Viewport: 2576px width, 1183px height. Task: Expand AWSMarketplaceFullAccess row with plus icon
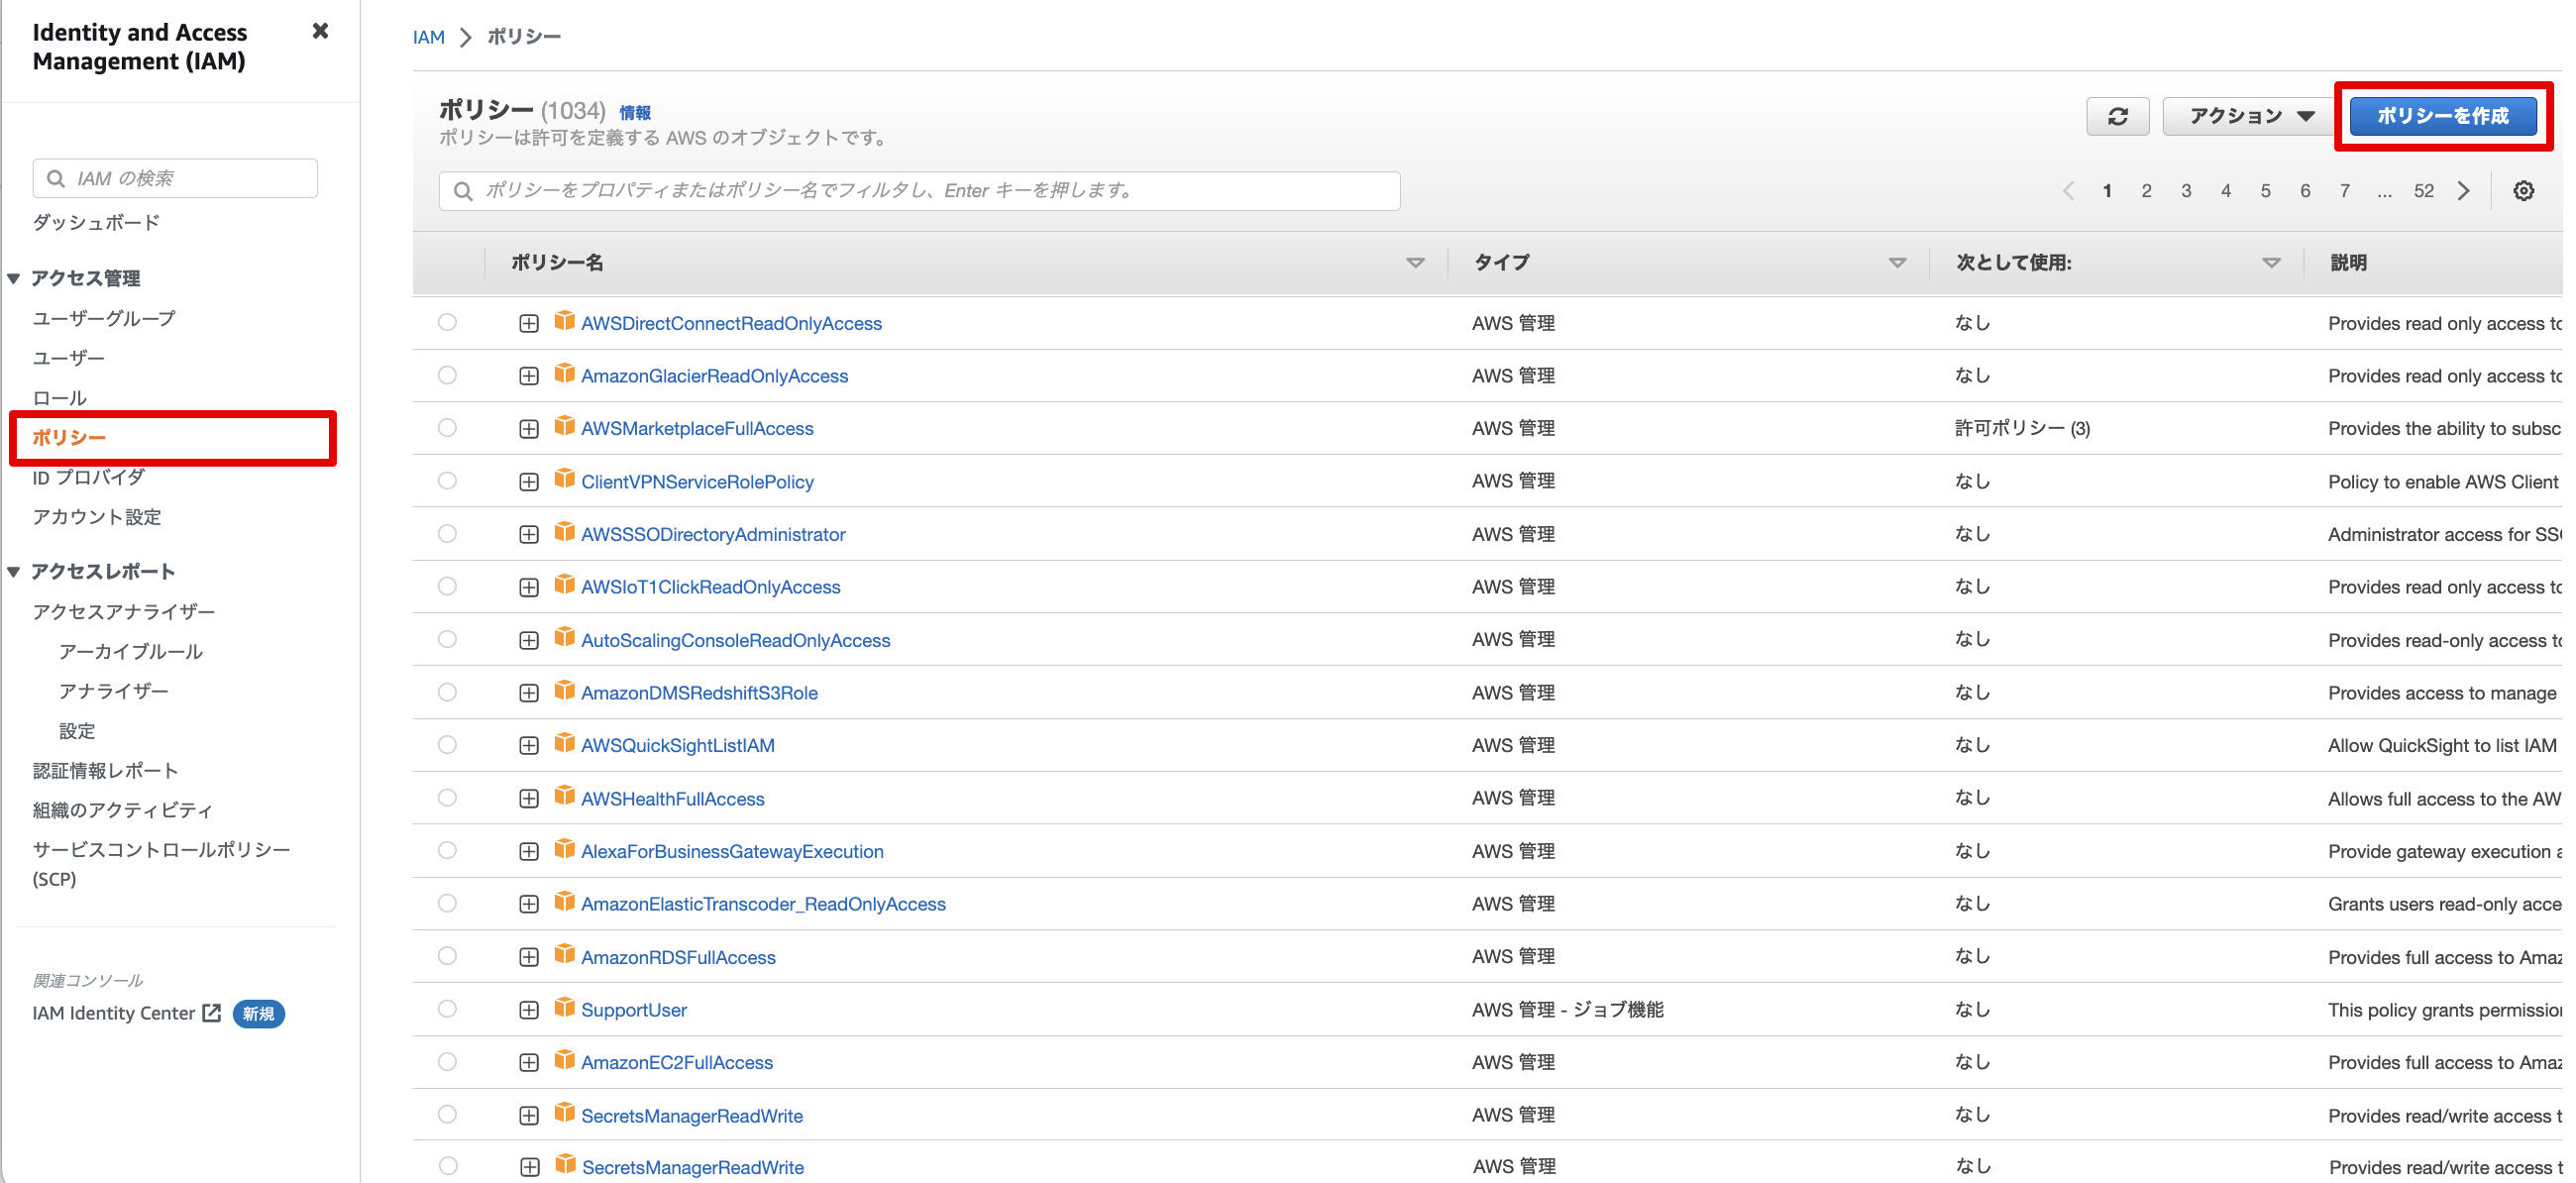click(x=529, y=429)
